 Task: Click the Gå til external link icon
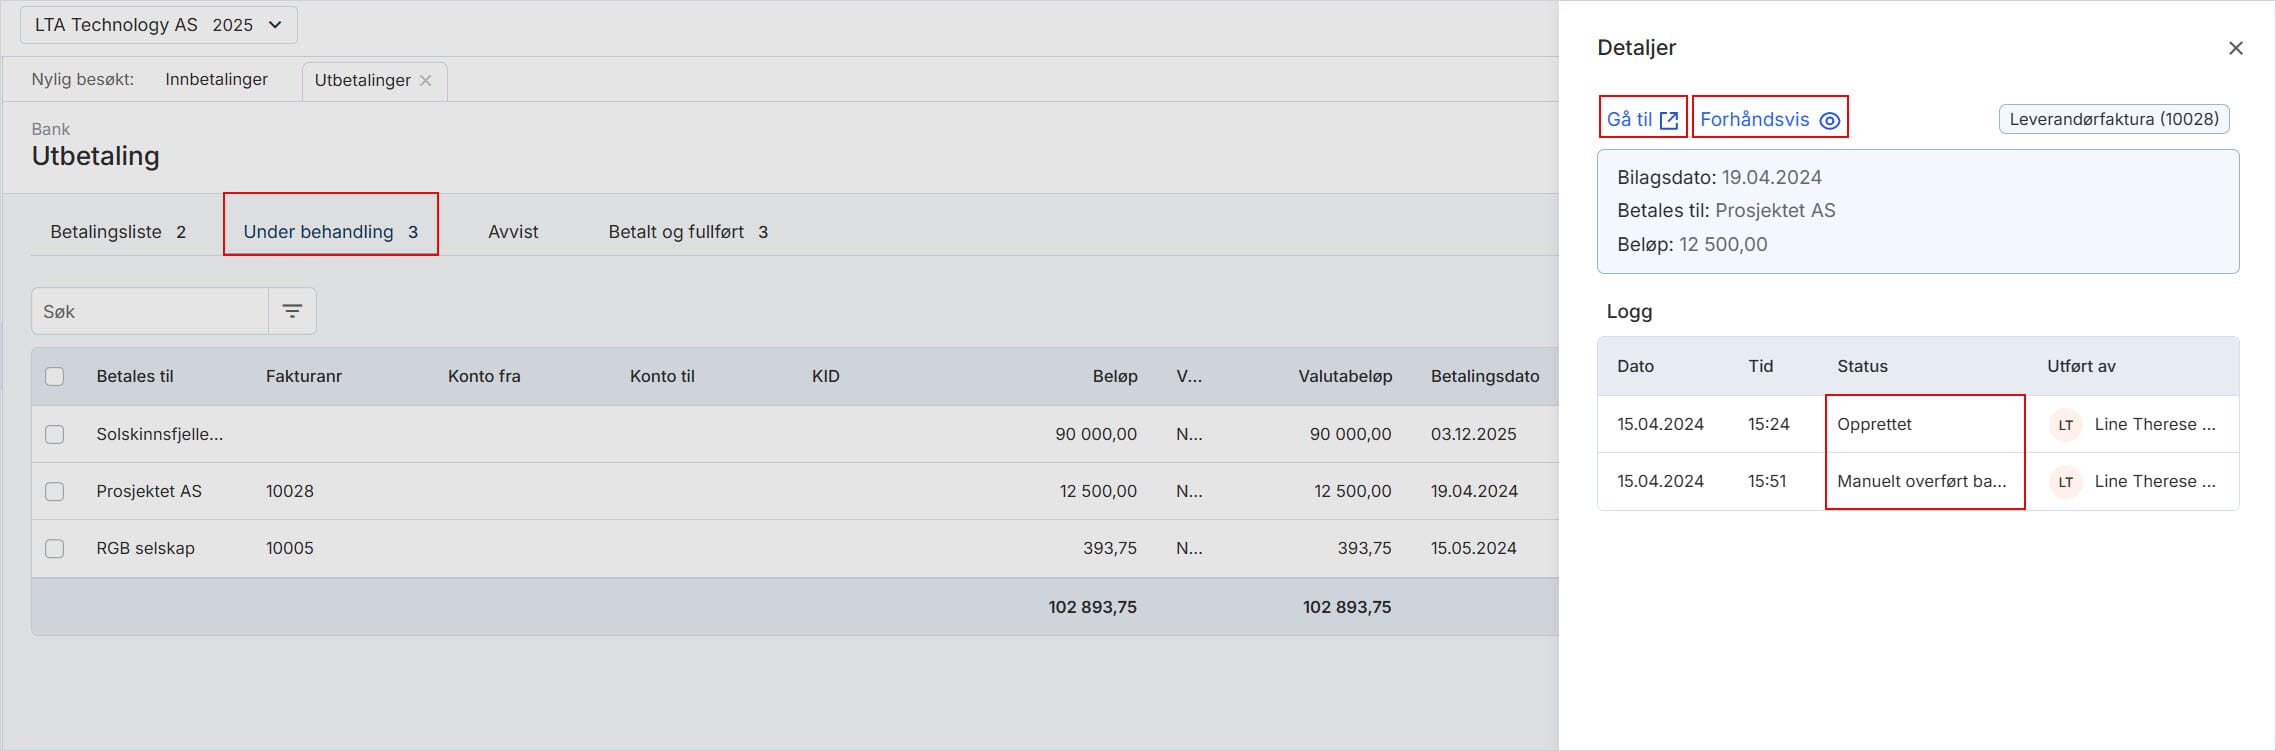pyautogui.click(x=1669, y=120)
